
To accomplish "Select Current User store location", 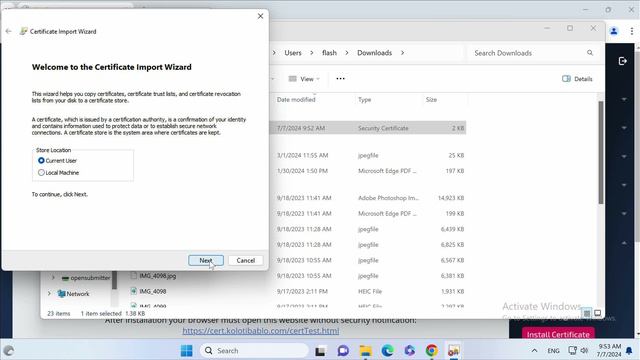I will (x=41, y=160).
